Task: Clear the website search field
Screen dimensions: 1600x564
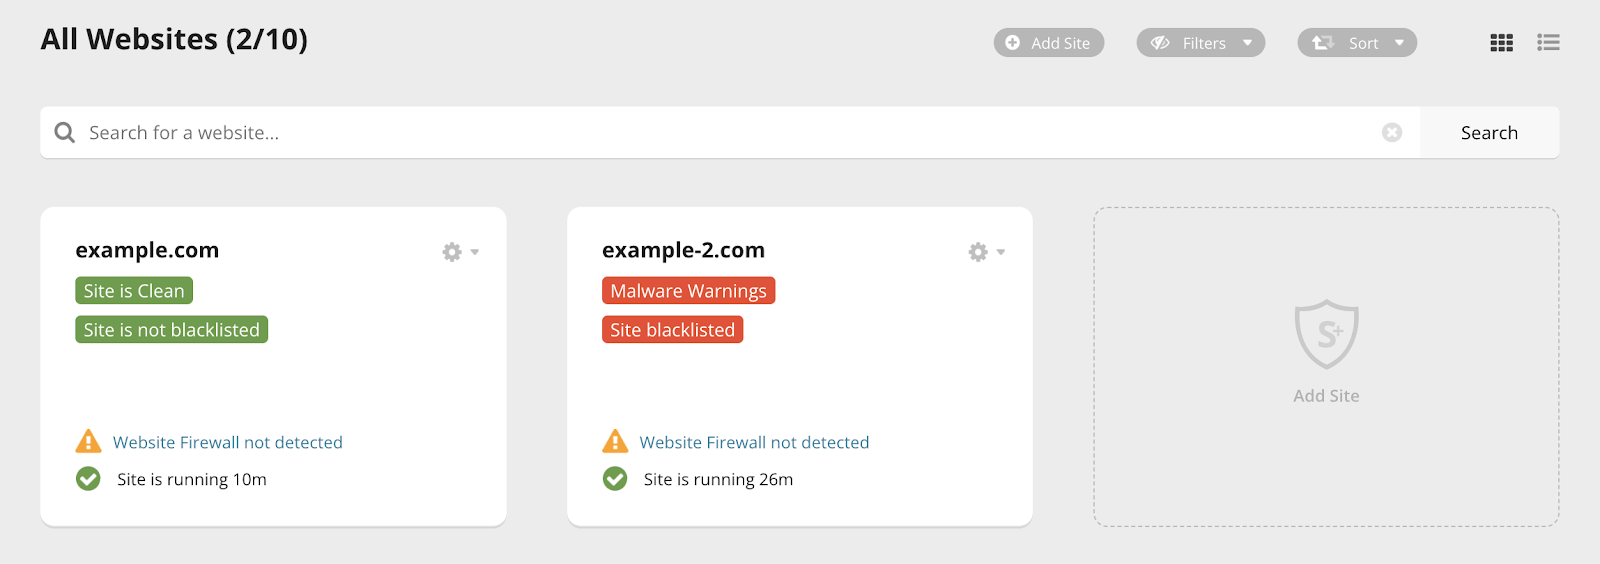Action: point(1392,132)
